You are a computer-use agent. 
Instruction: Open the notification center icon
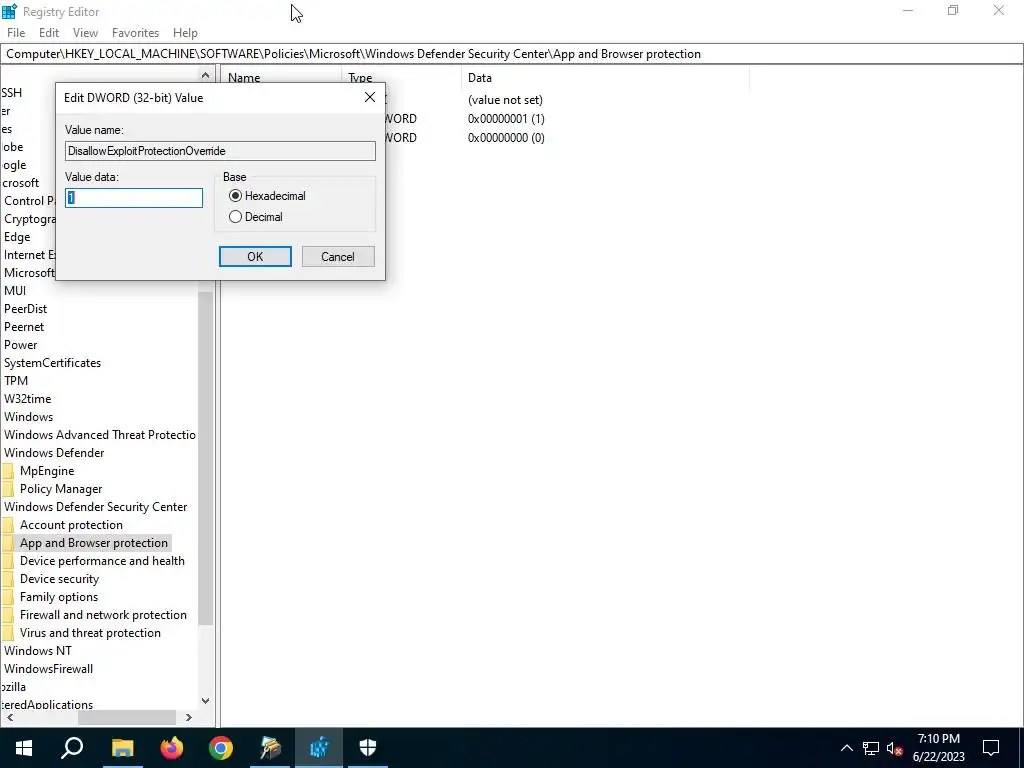pyautogui.click(x=991, y=748)
